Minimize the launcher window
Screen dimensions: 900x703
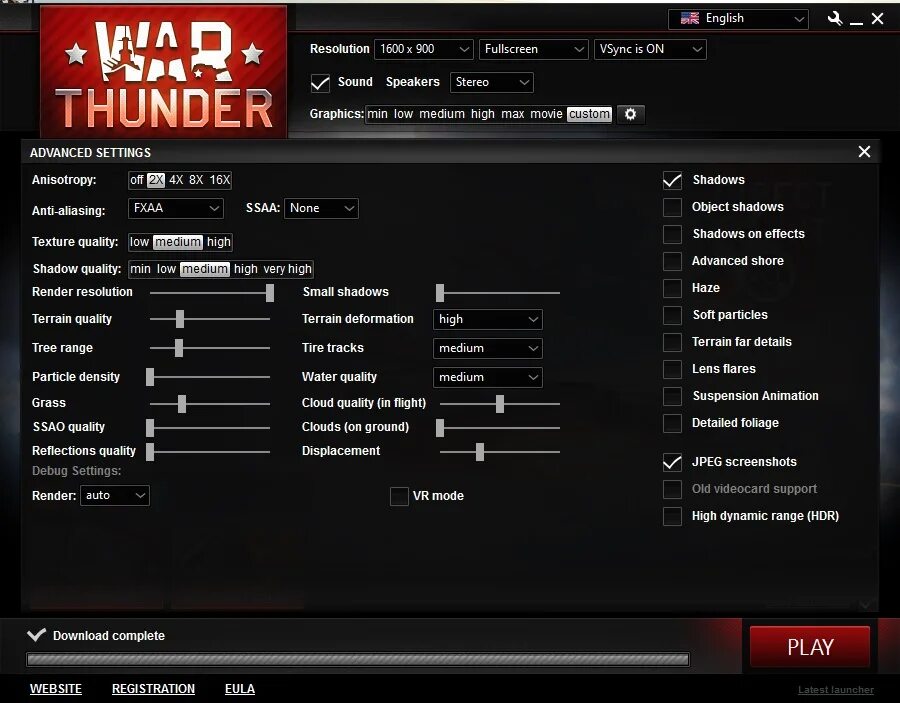pyautogui.click(x=856, y=22)
